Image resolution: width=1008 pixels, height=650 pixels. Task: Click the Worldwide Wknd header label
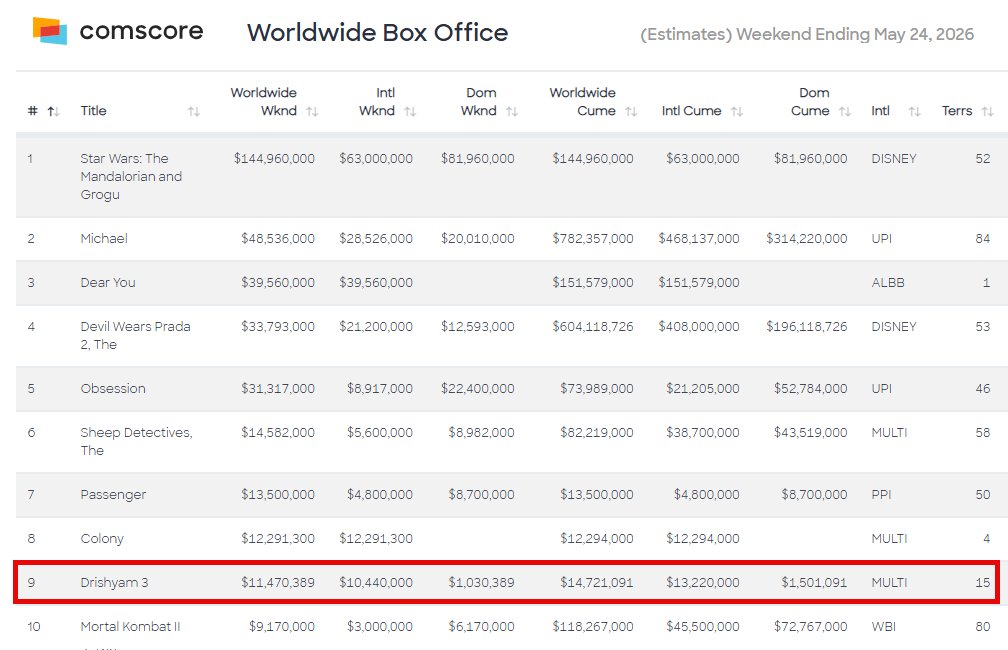pos(264,102)
